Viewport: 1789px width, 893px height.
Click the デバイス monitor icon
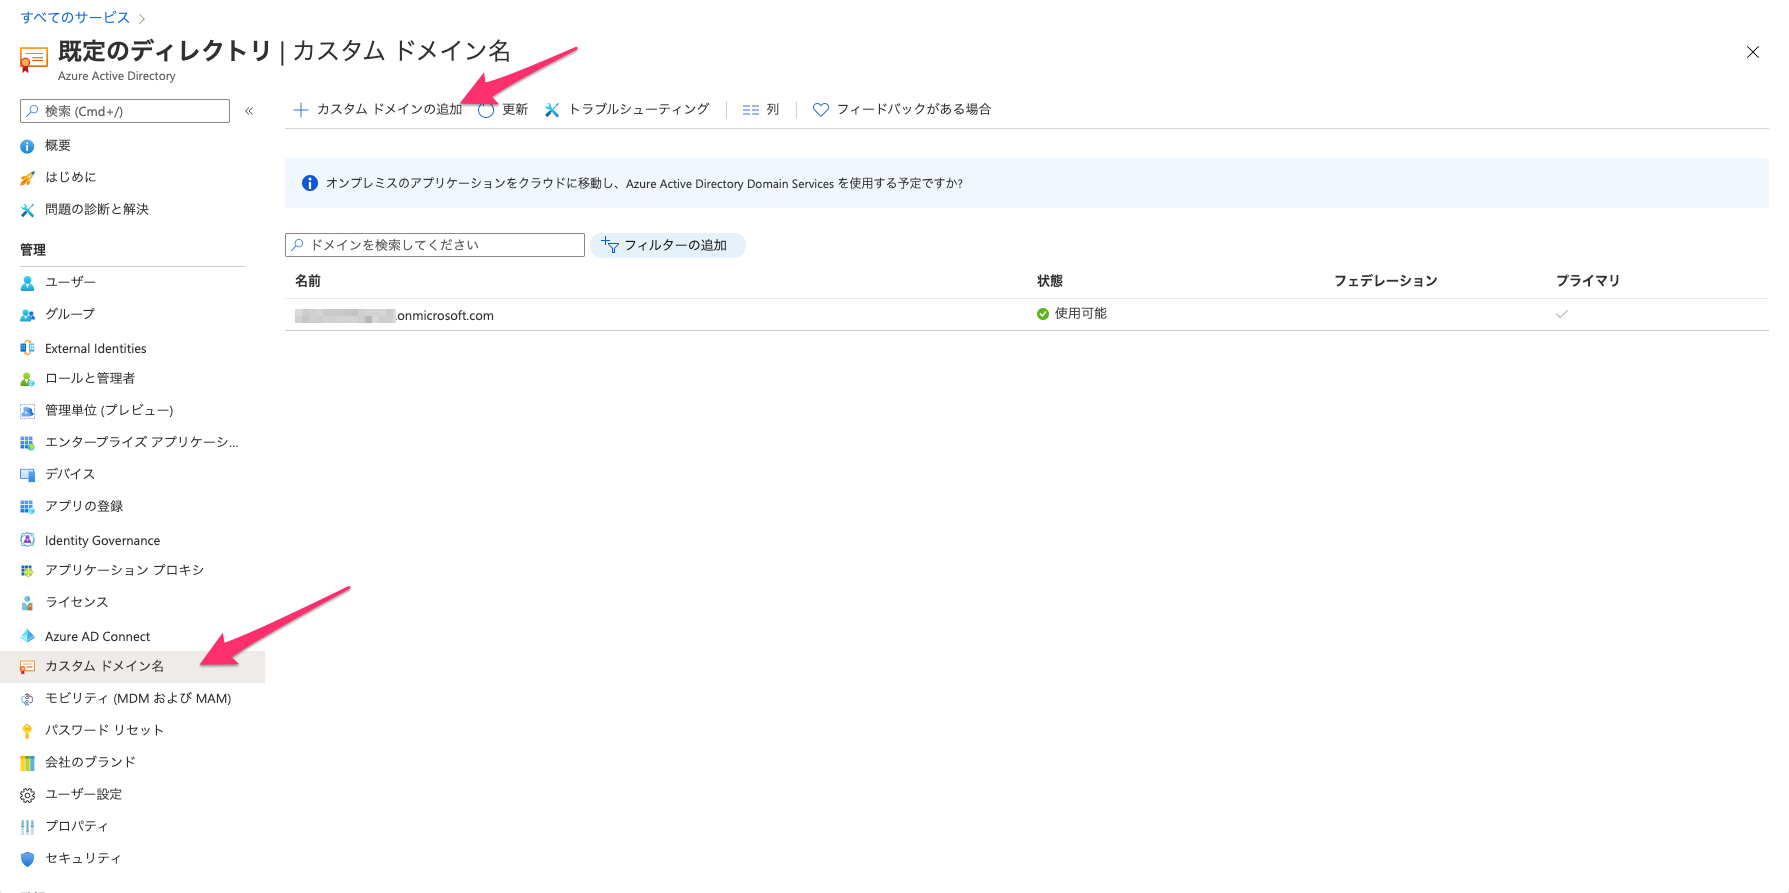[27, 475]
